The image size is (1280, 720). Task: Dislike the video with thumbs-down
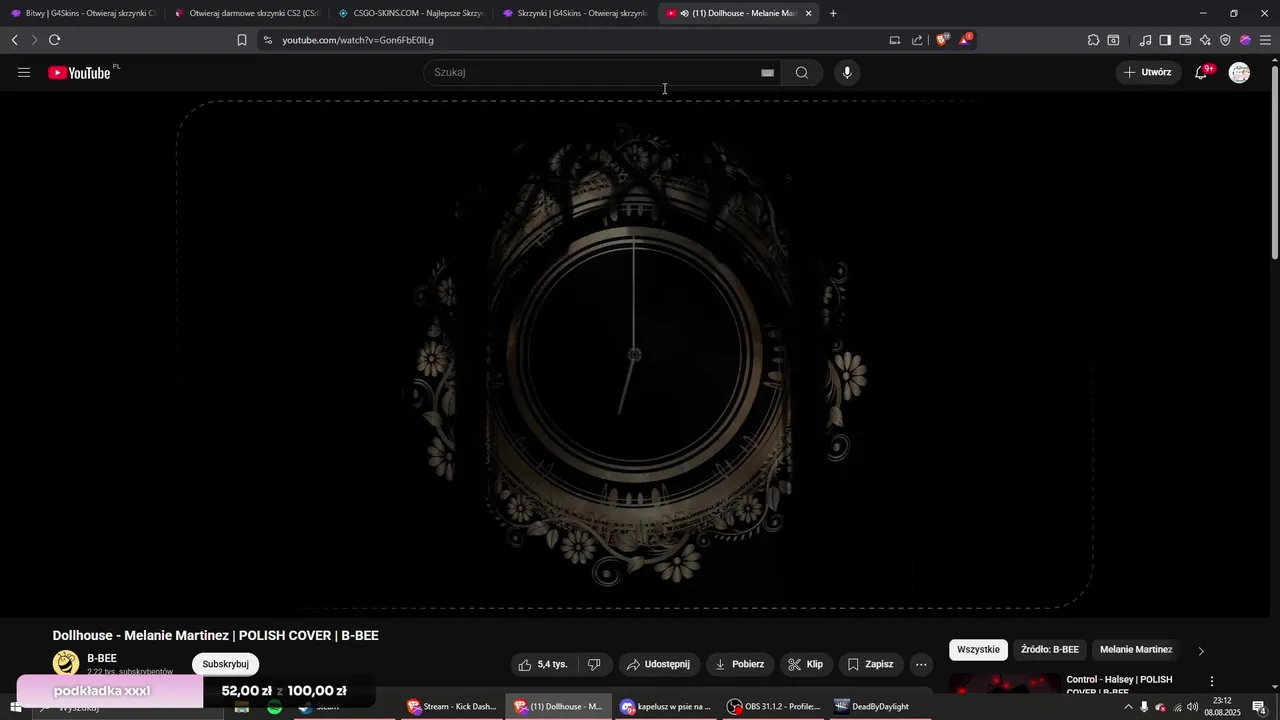pos(594,664)
